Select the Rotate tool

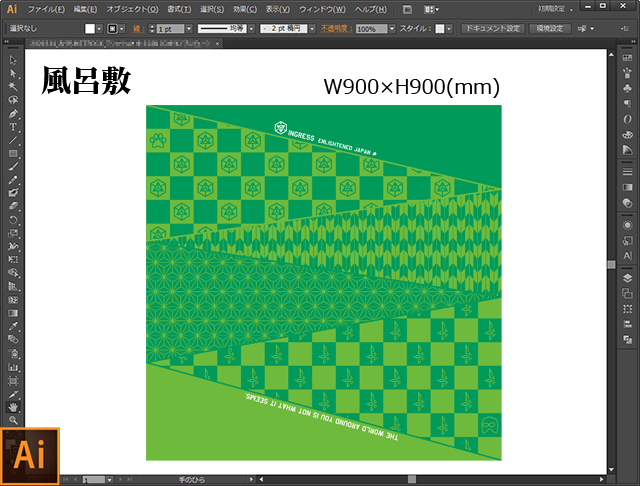[13, 219]
